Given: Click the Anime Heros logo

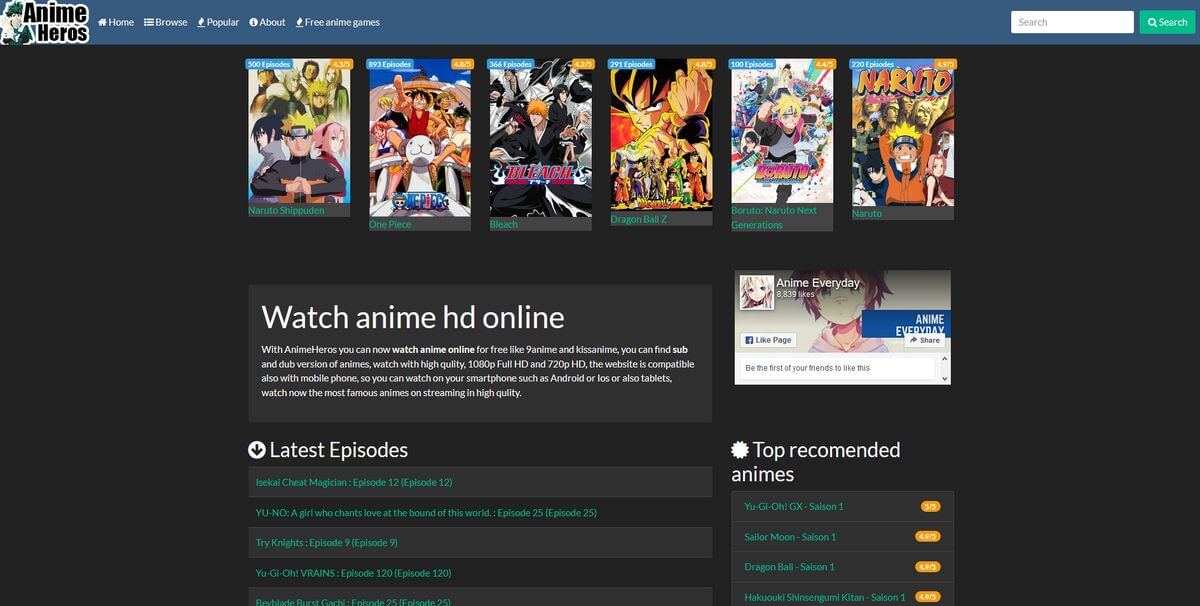Looking at the screenshot, I should pyautogui.click(x=45, y=22).
